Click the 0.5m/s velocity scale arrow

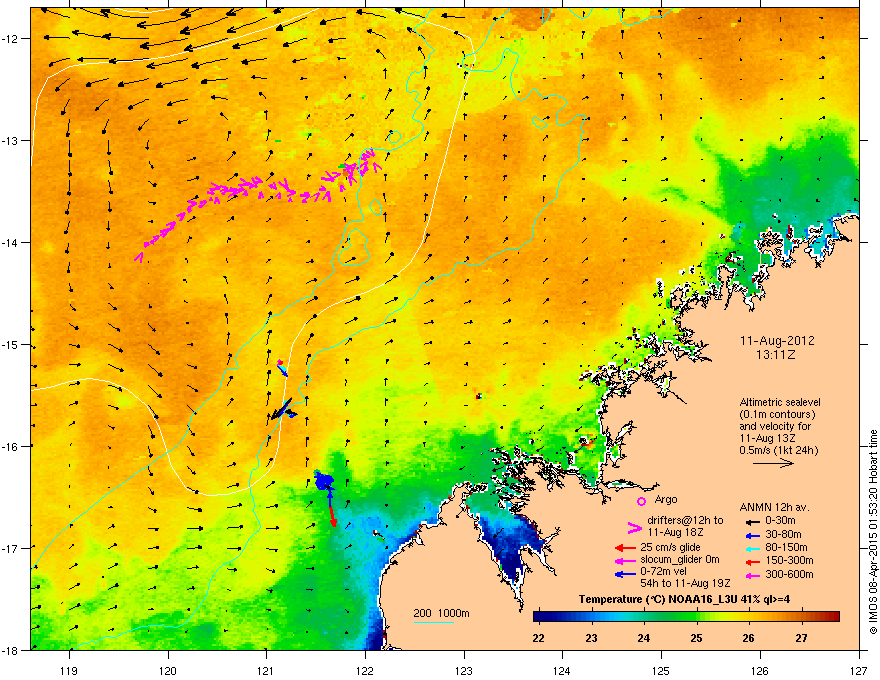773,463
